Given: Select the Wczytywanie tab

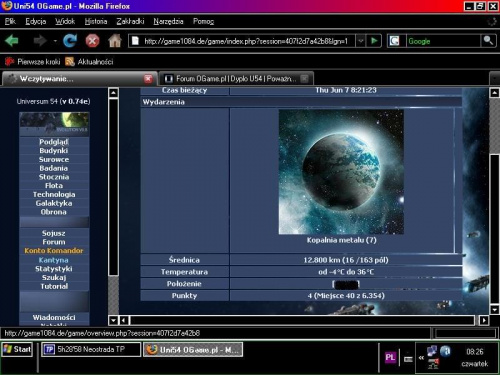Looking at the screenshot, I should pos(79,79).
